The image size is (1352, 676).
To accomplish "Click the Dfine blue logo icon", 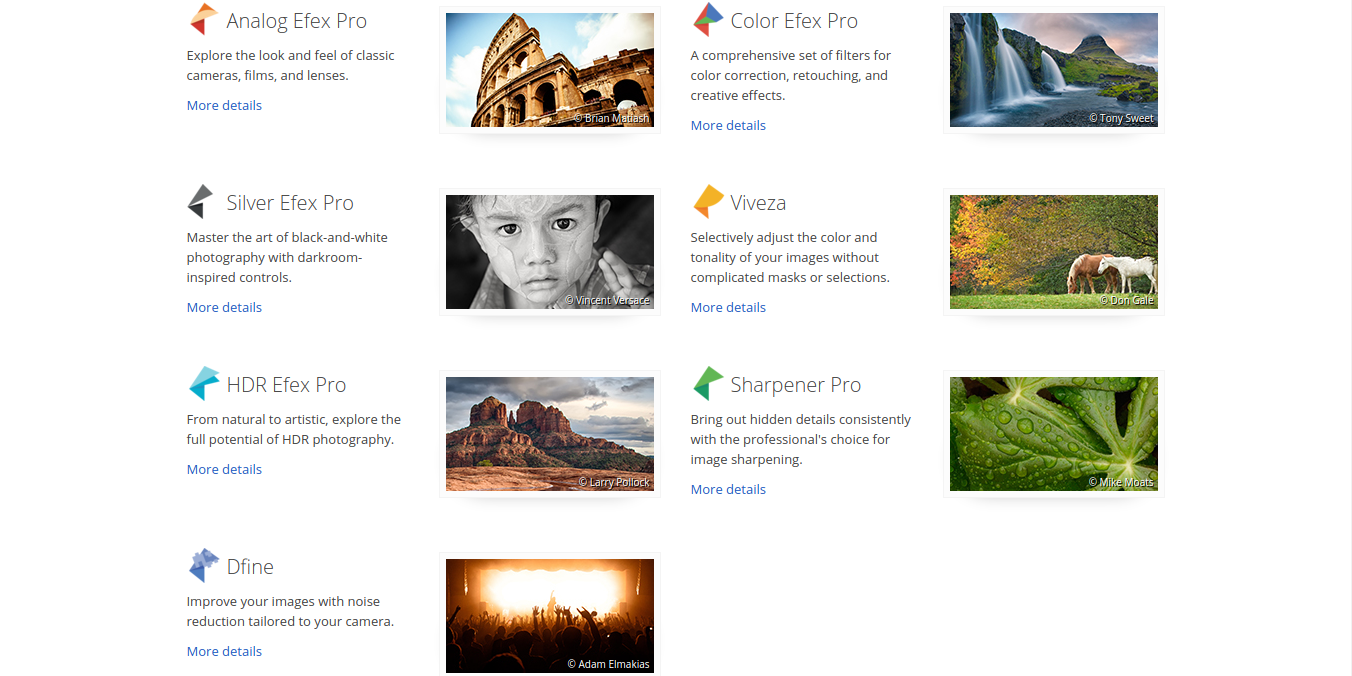I will pyautogui.click(x=203, y=566).
